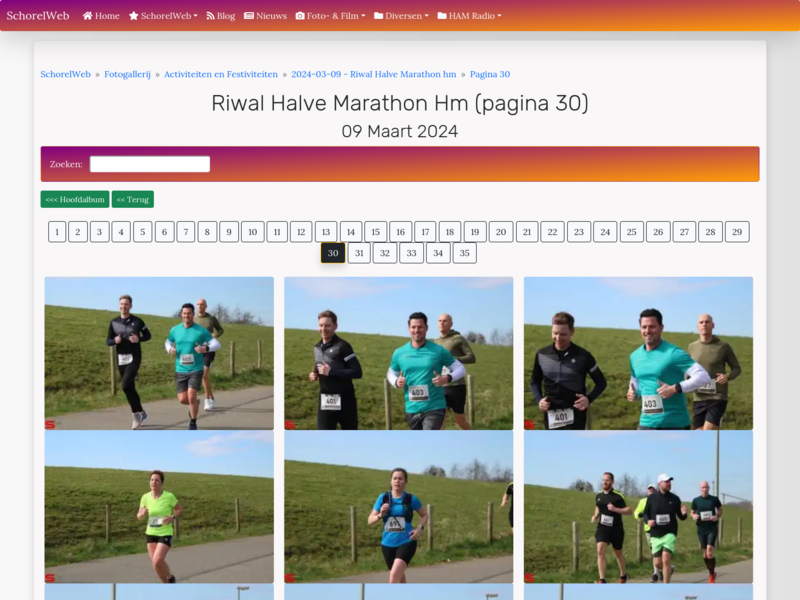Image resolution: width=800 pixels, height=600 pixels.
Task: Open gallery page 32
Action: click(x=385, y=253)
